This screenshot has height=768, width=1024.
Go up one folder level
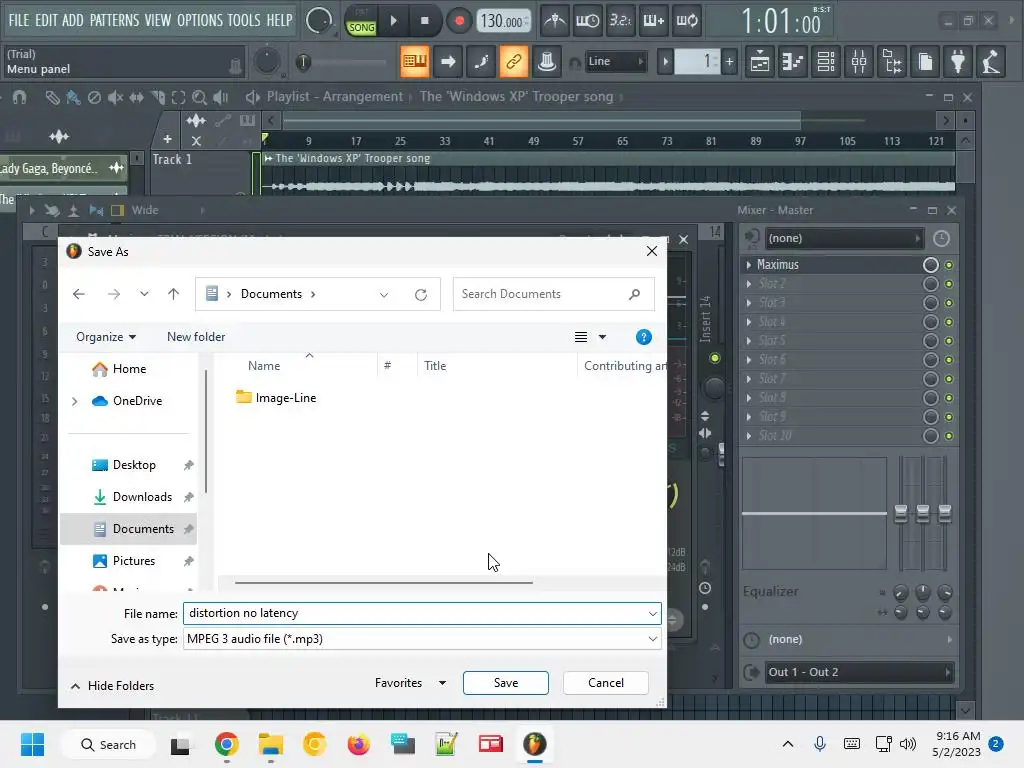click(x=173, y=294)
